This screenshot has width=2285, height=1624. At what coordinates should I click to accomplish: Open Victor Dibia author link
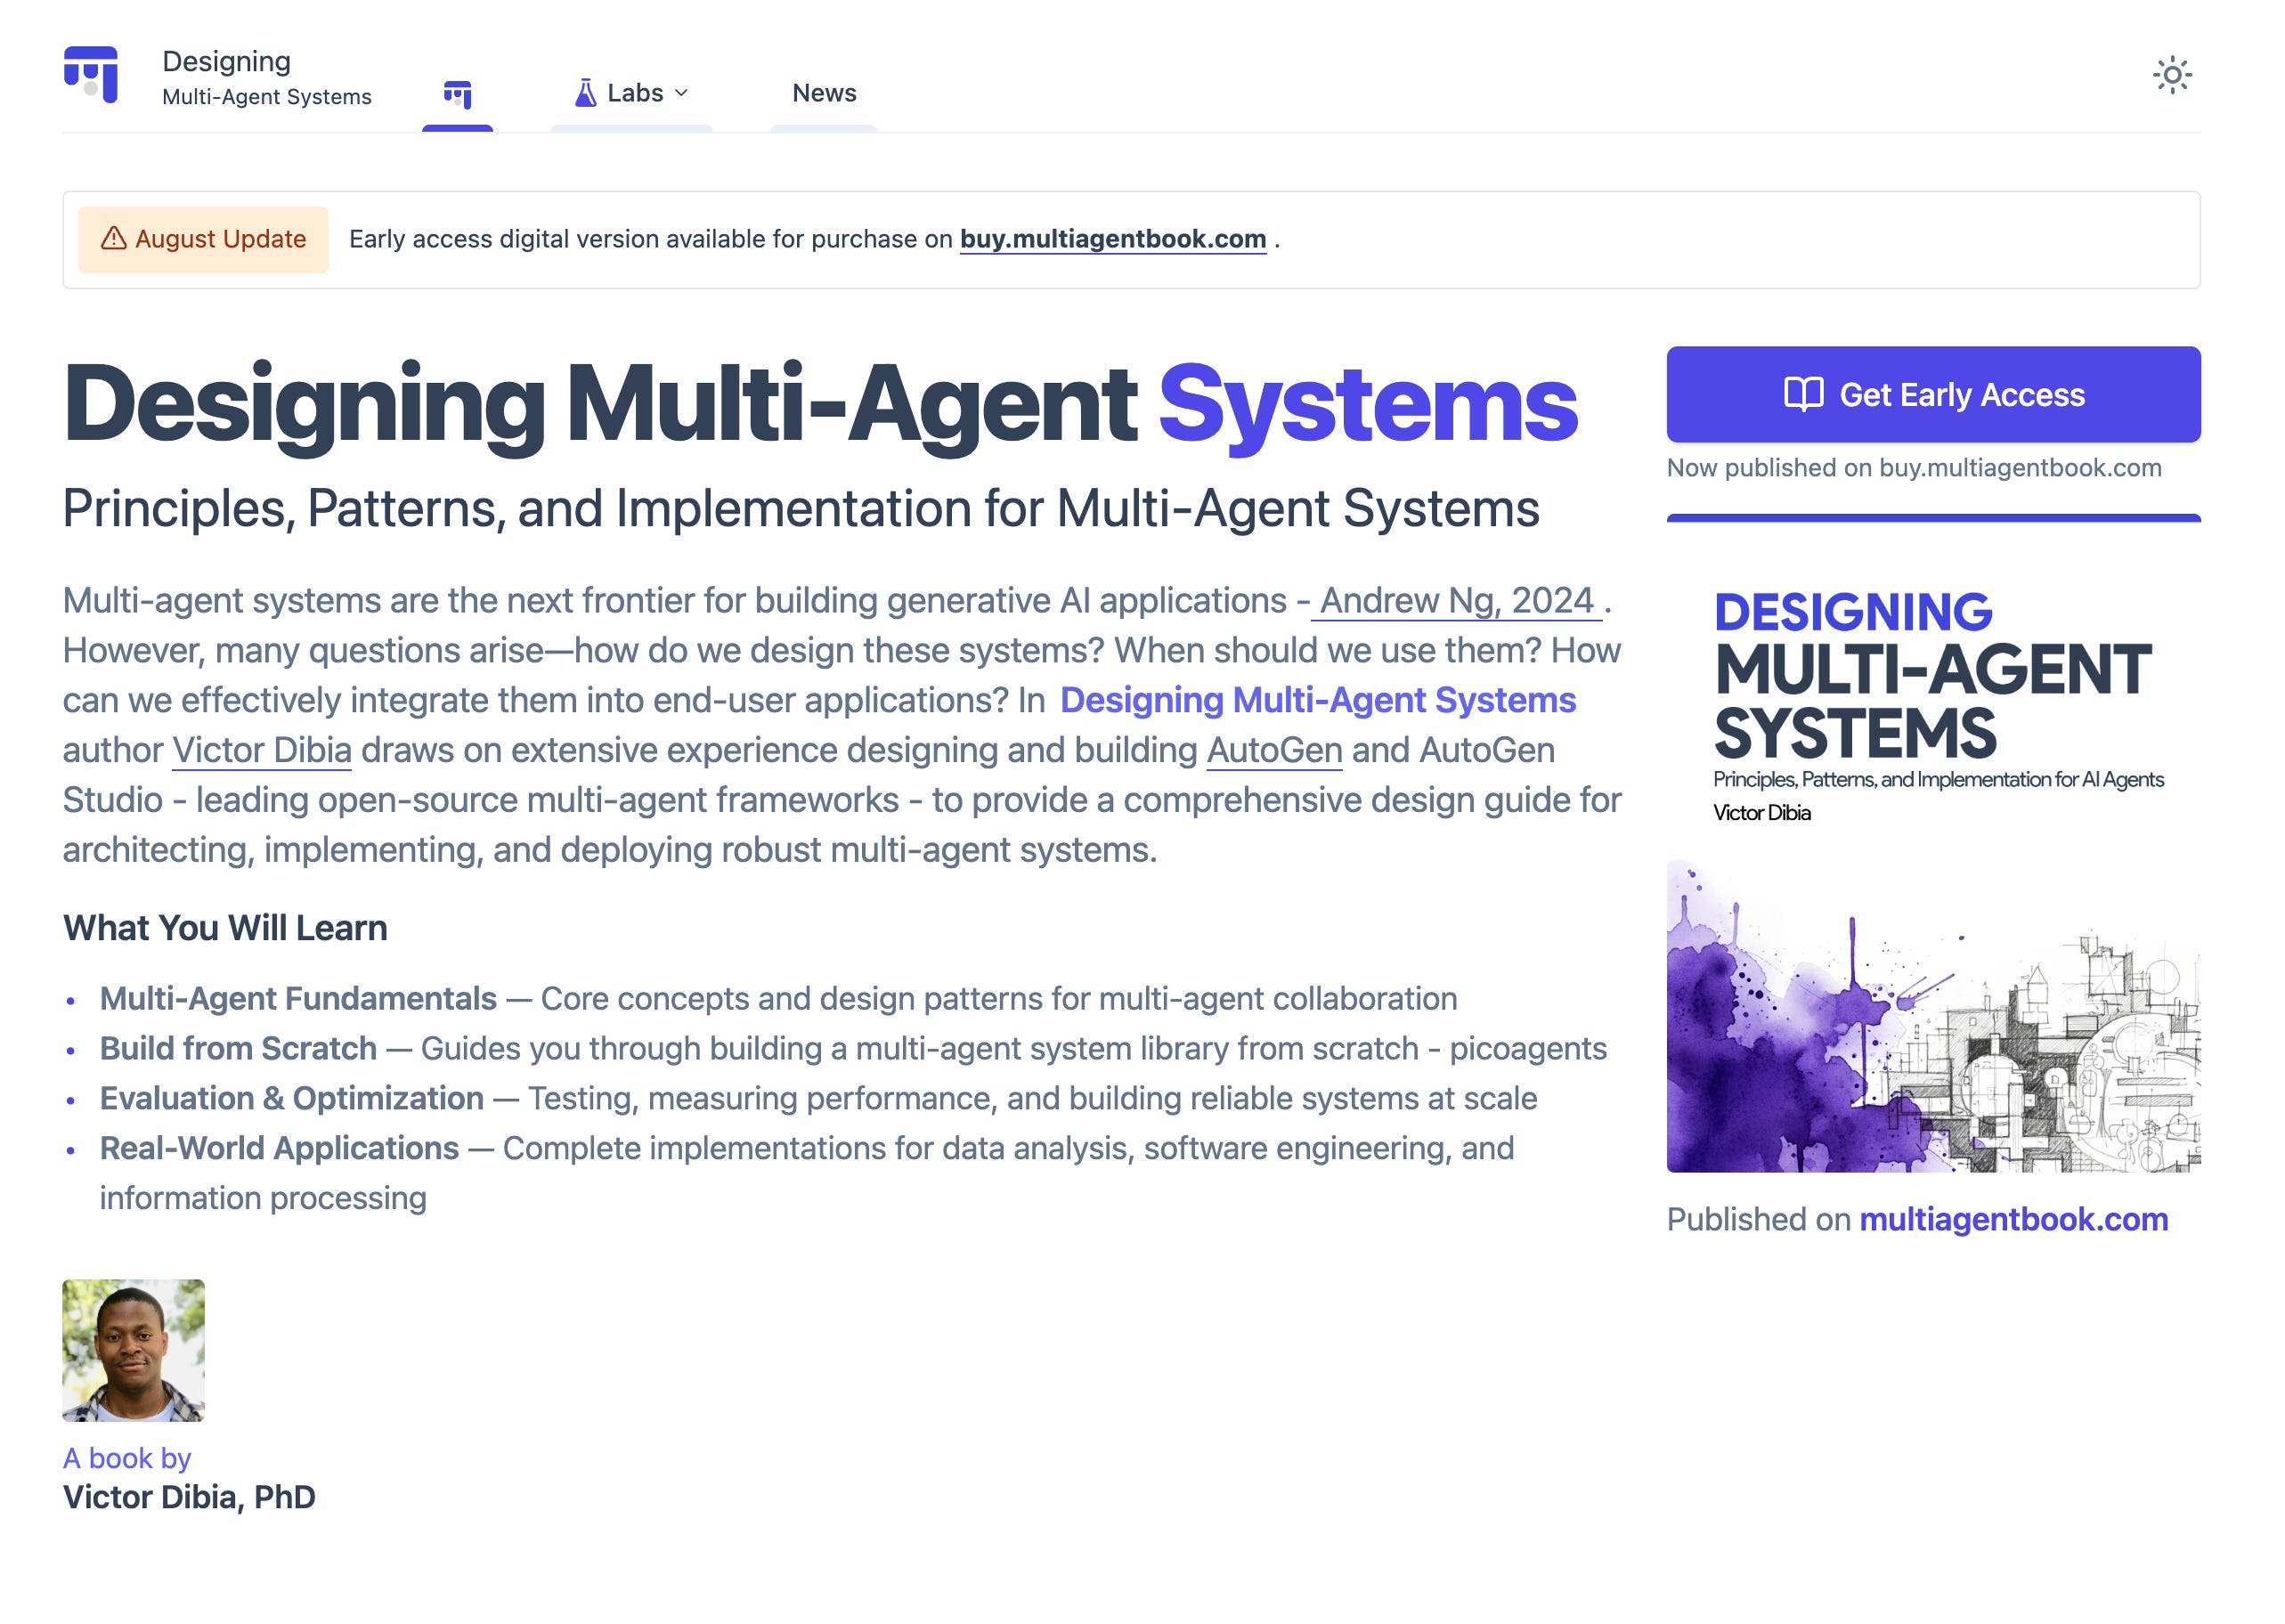click(261, 750)
